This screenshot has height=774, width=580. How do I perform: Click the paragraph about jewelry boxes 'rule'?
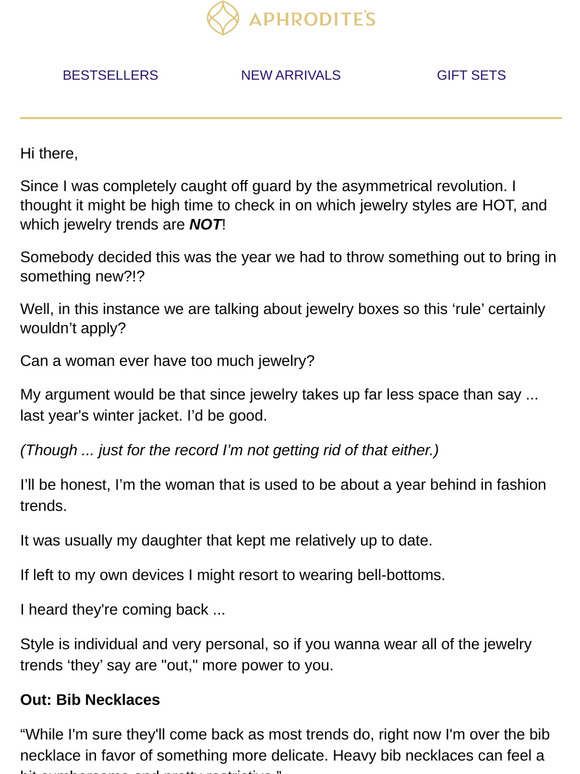point(283,318)
